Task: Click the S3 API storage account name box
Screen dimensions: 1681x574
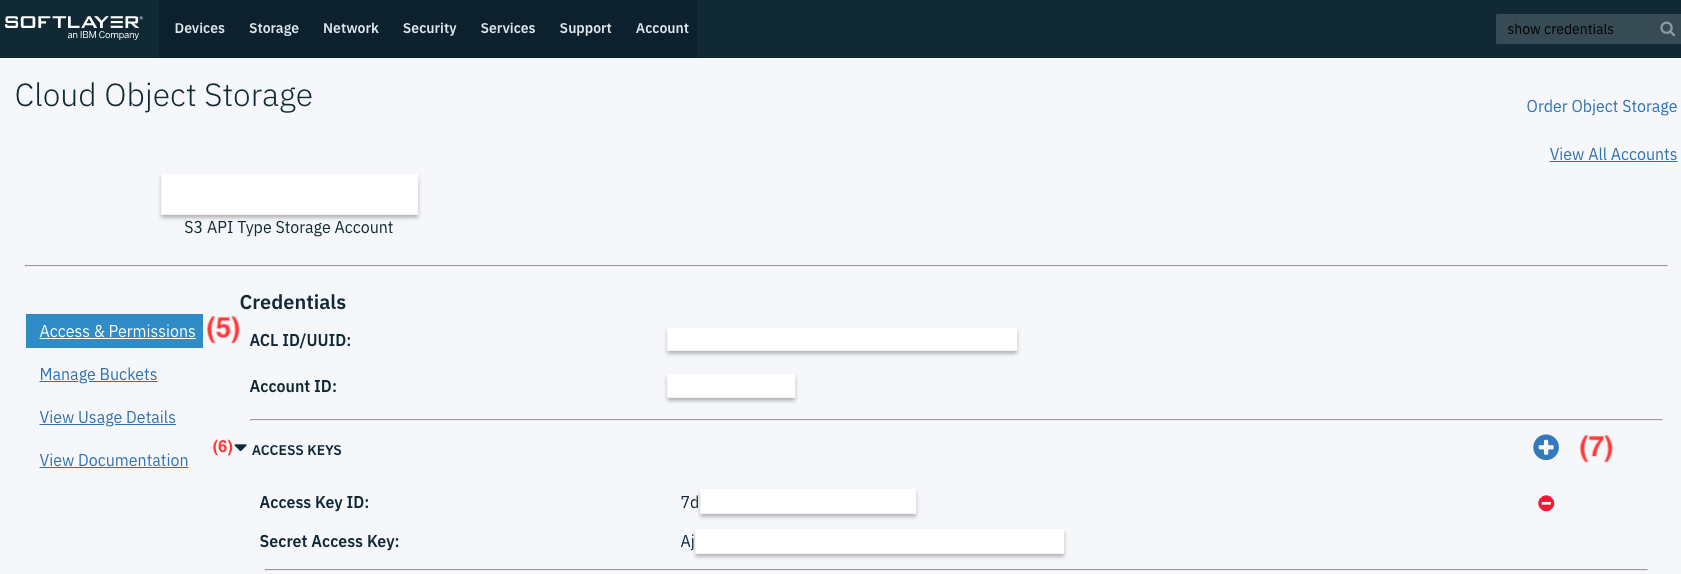Action: tap(289, 194)
